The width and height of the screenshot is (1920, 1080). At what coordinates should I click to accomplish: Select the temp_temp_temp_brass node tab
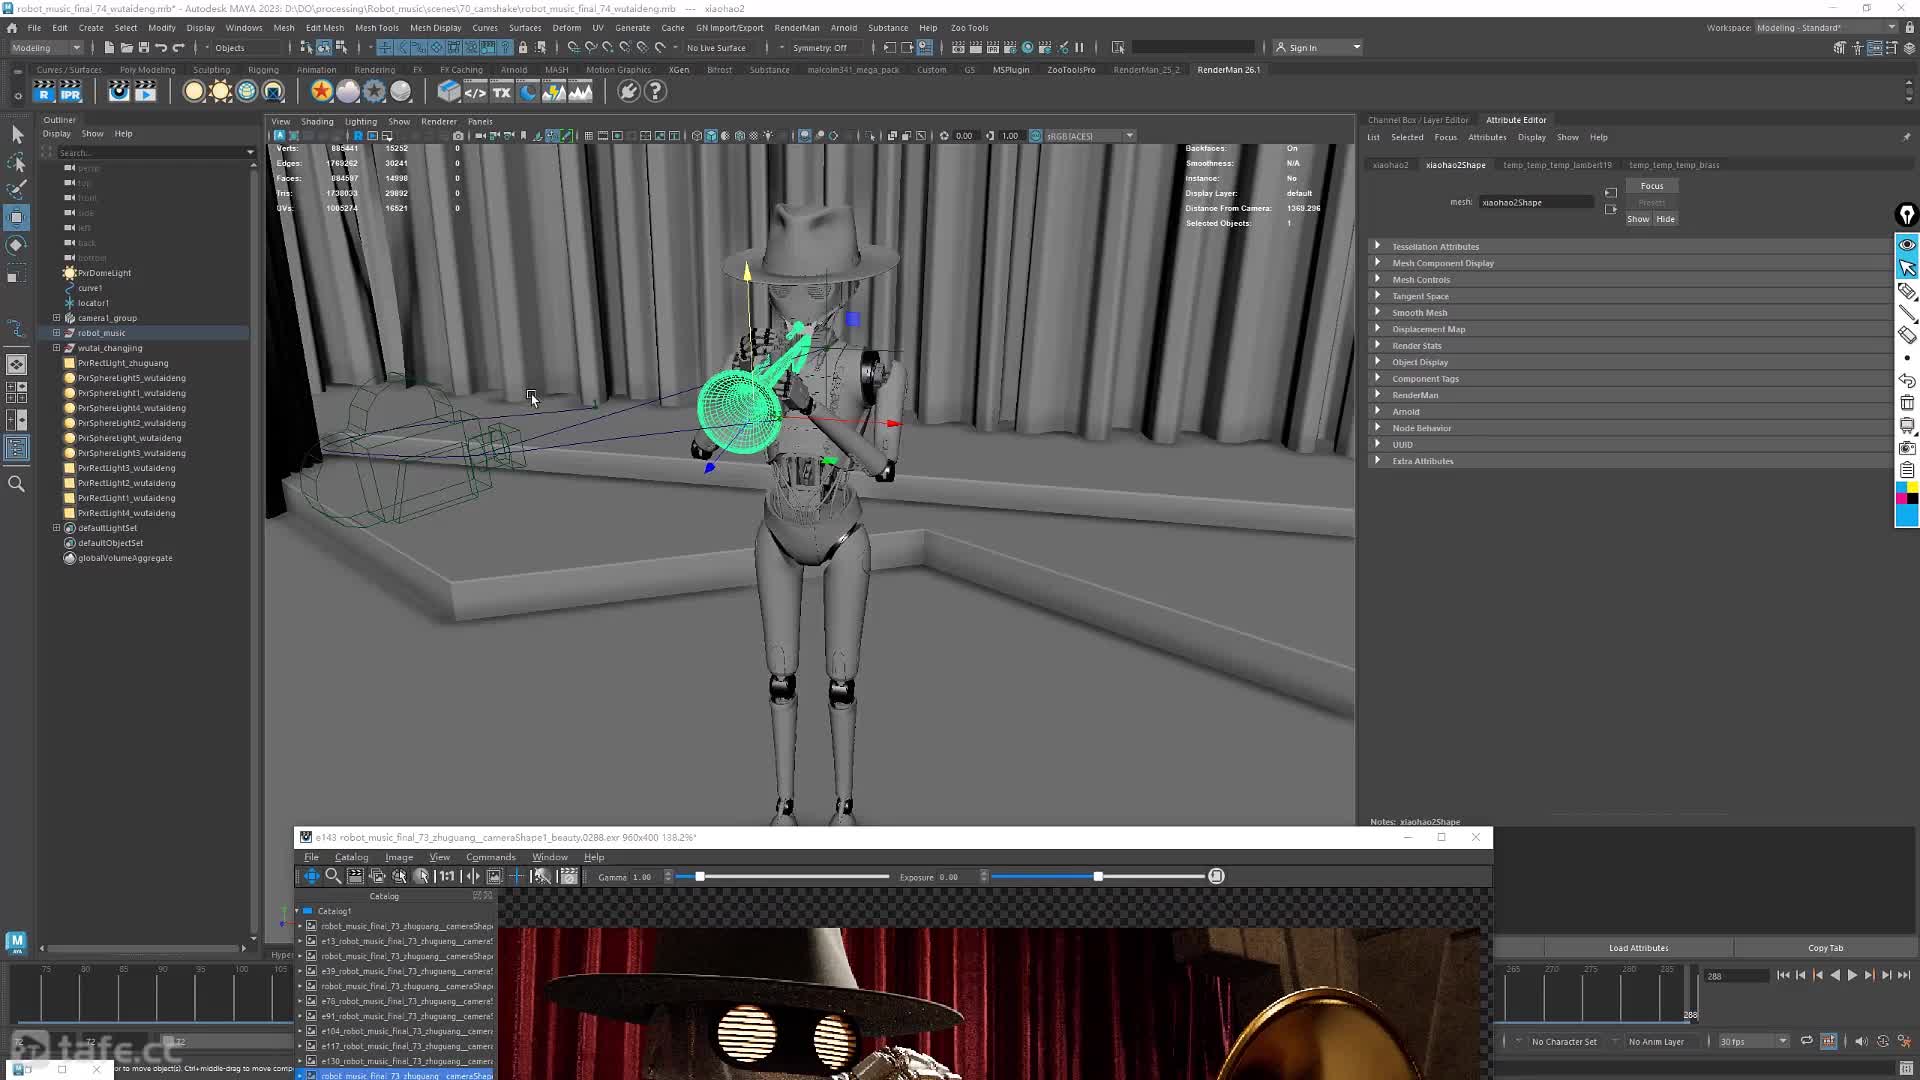tap(1674, 165)
